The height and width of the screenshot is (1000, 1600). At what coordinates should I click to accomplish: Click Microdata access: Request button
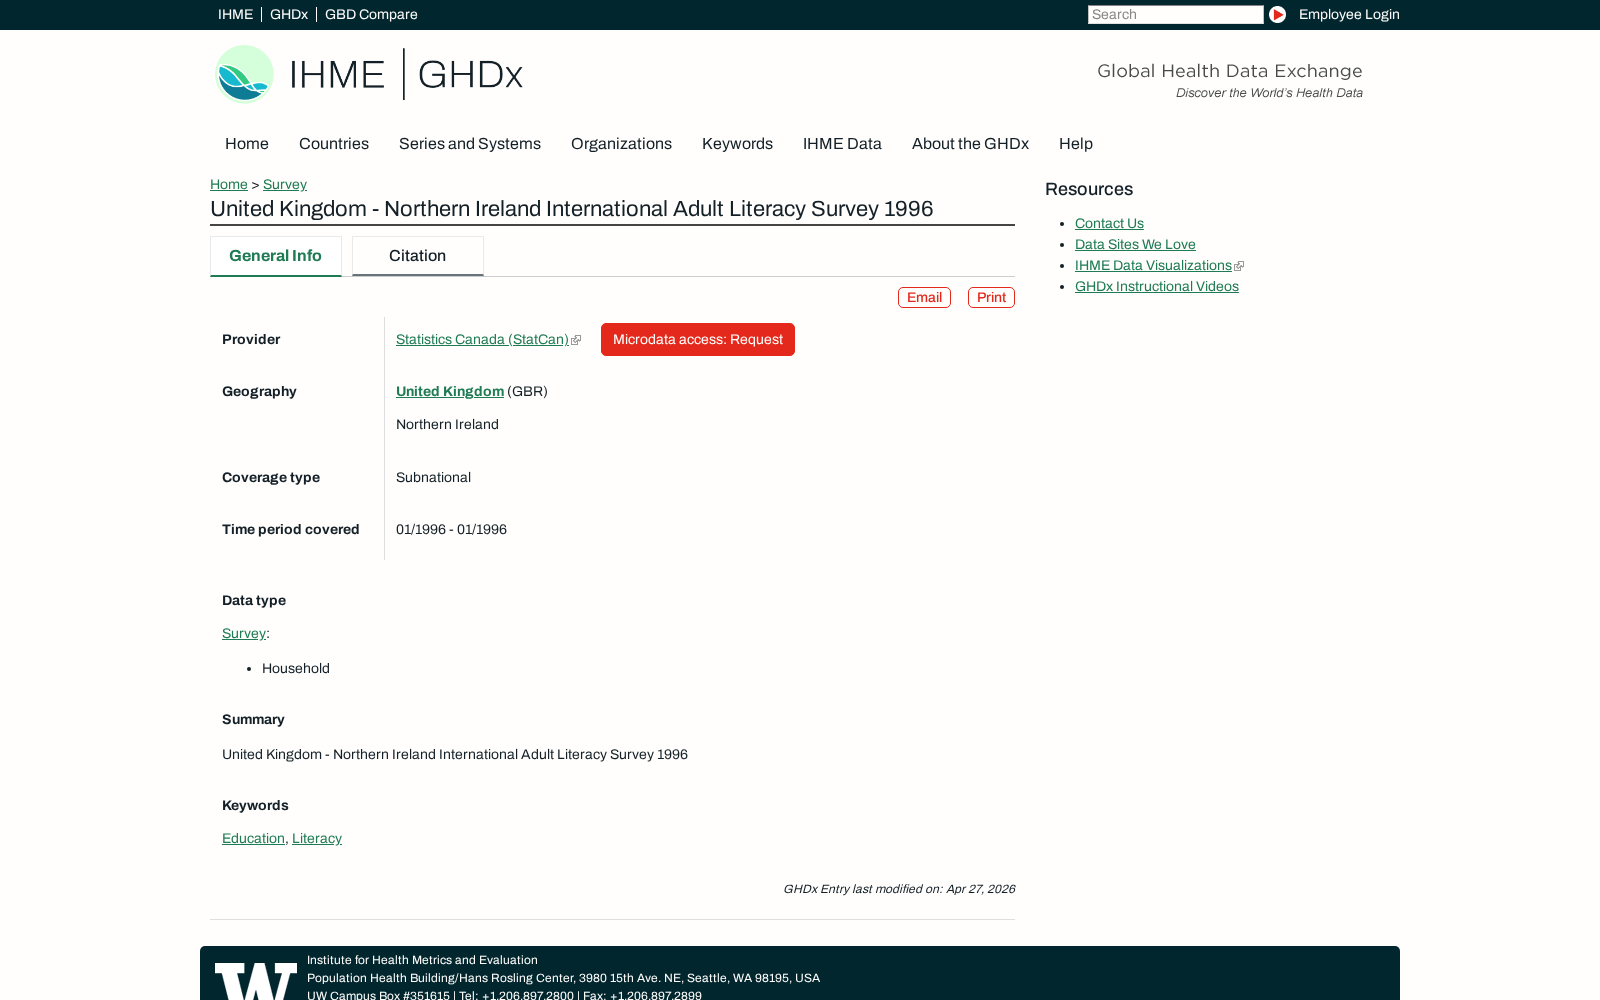698,340
